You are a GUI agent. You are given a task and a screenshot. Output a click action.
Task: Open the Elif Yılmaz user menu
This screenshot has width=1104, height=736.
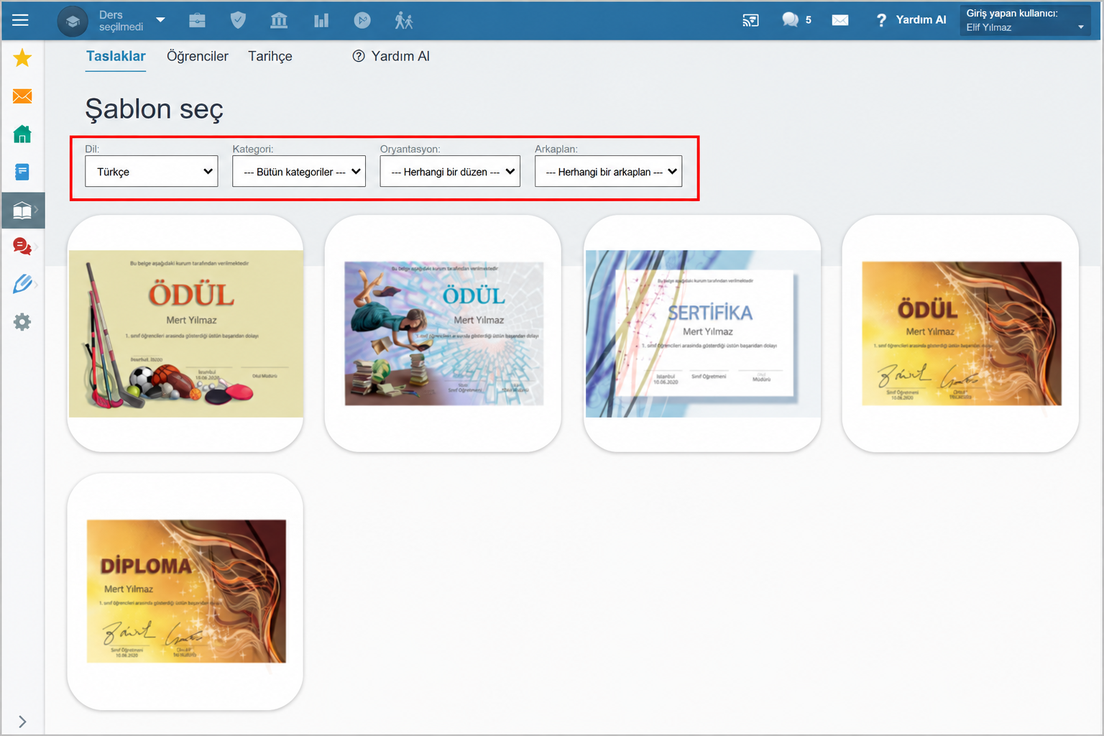click(x=1024, y=20)
